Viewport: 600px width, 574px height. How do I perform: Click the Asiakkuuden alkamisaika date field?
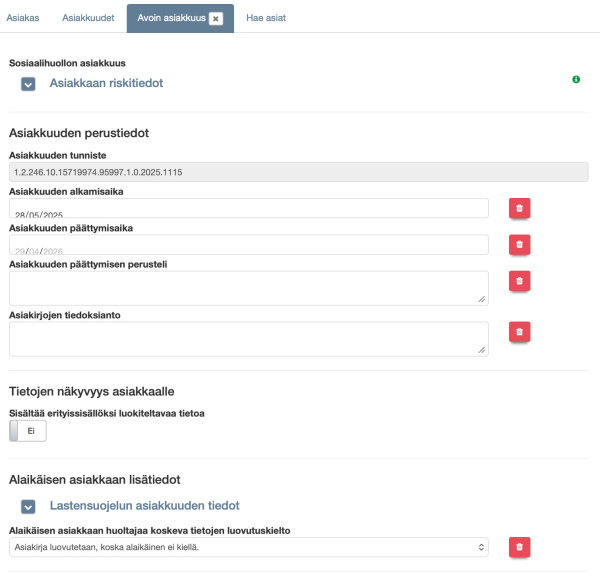(249, 208)
